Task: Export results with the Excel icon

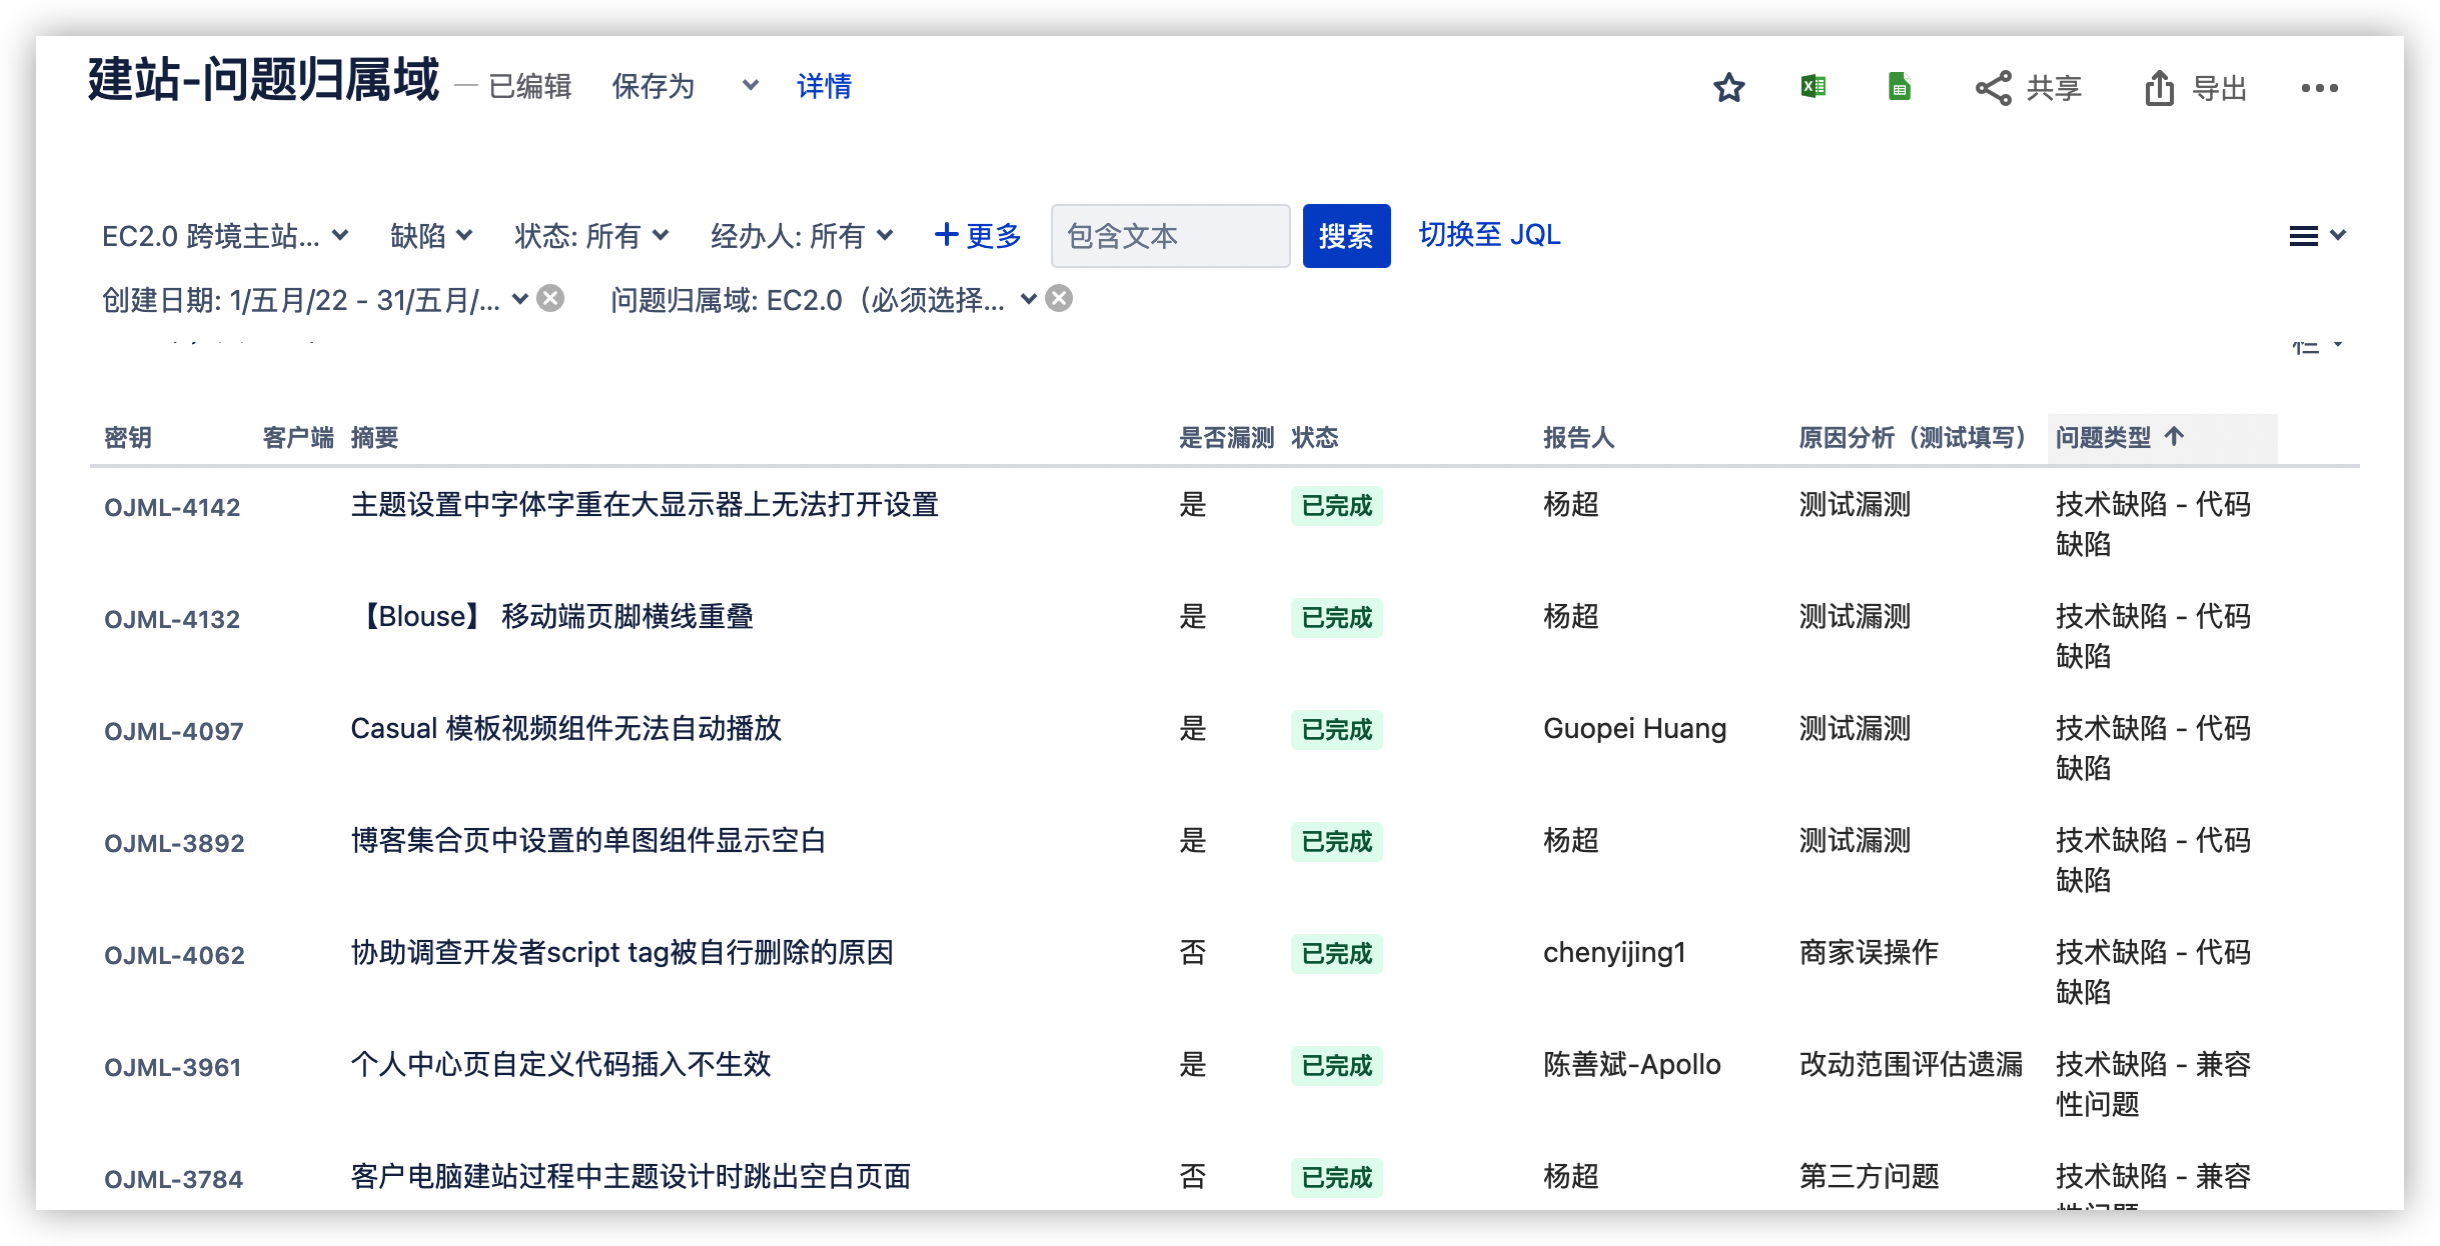Action: tap(1813, 87)
